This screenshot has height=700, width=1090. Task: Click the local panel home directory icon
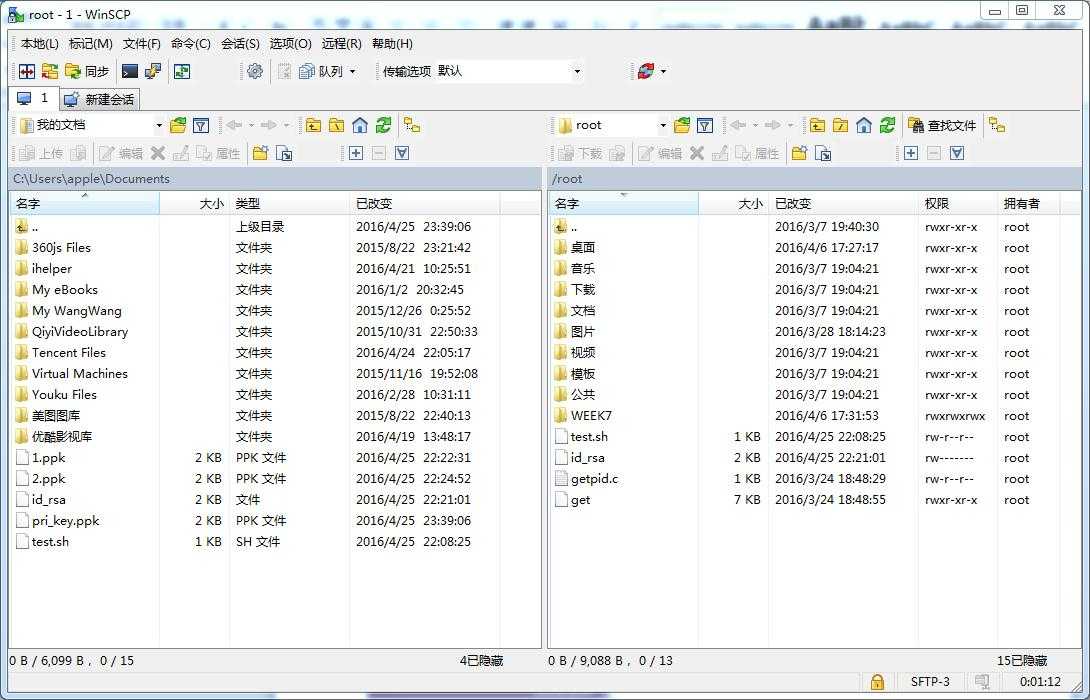359,126
